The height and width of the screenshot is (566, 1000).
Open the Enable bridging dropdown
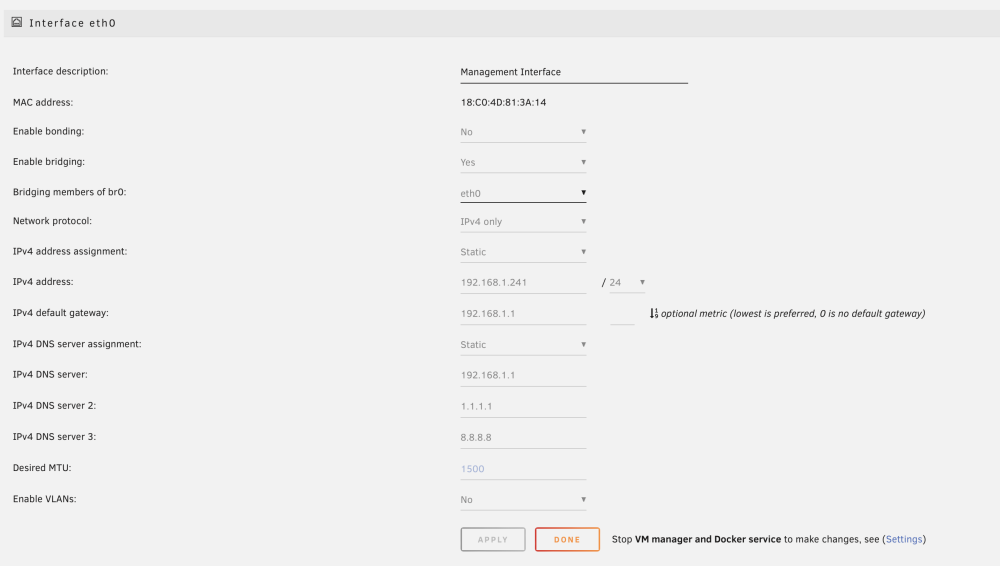(523, 163)
